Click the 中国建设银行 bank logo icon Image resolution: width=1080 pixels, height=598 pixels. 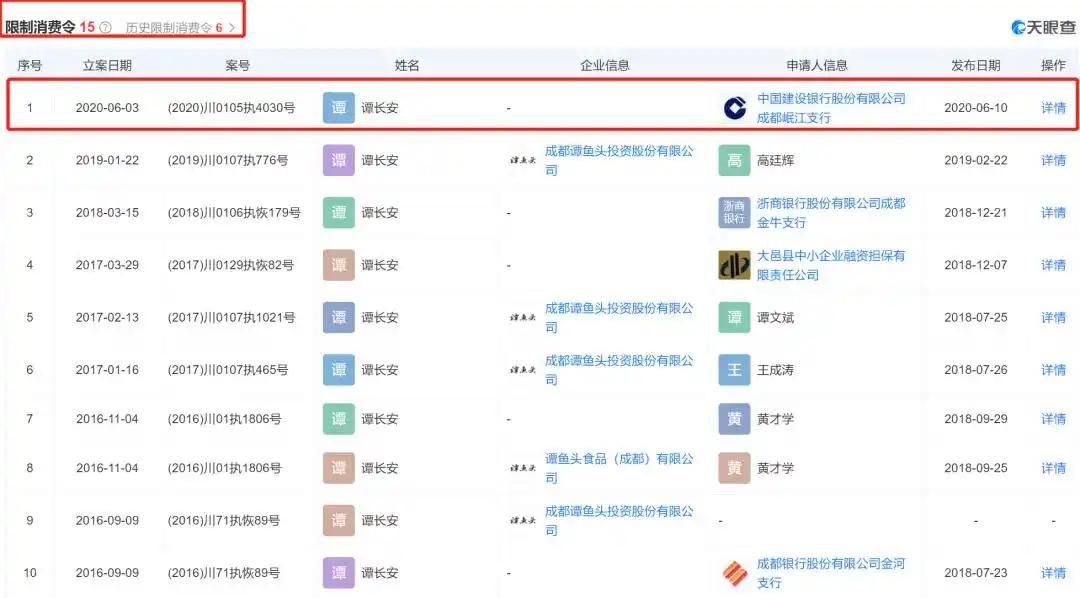(x=733, y=107)
